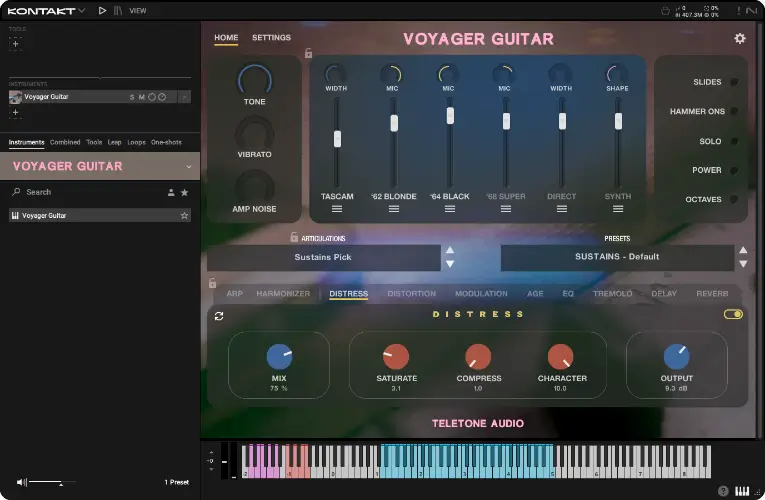Toggle the HAMMER ONS switch
This screenshot has height=500, width=765.
[734, 111]
